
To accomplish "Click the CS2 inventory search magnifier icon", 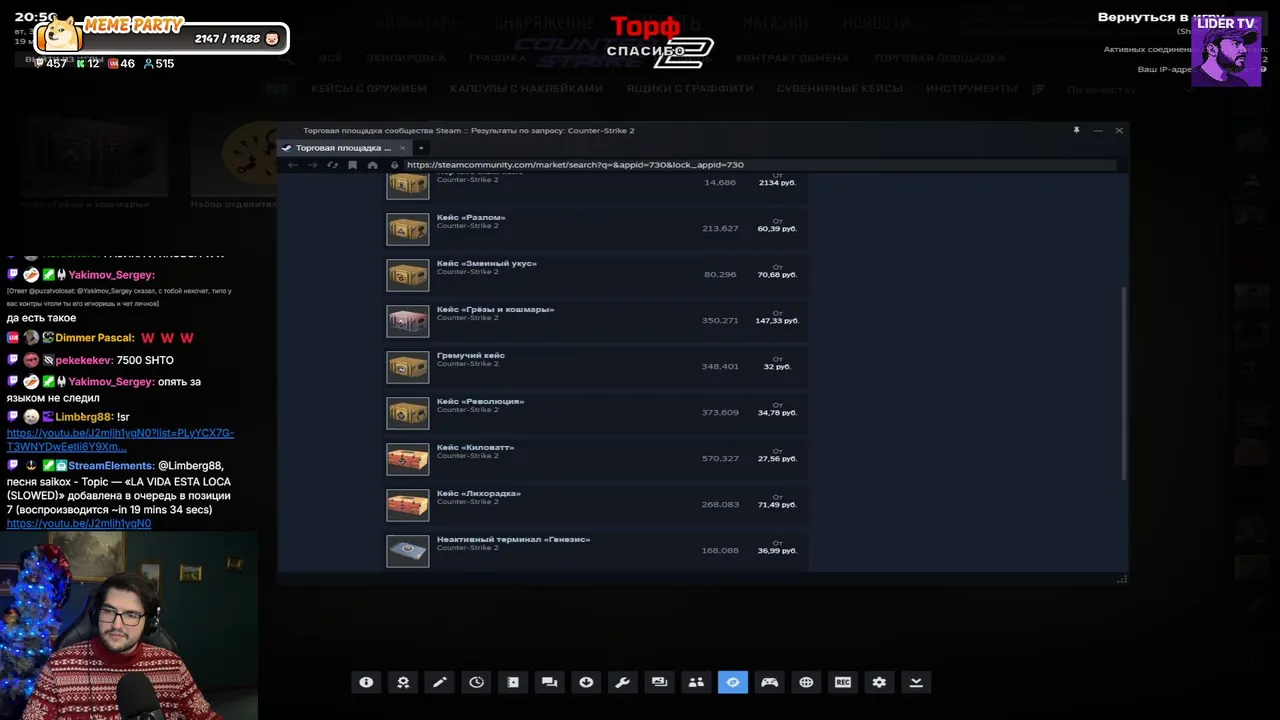I will tap(288, 58).
